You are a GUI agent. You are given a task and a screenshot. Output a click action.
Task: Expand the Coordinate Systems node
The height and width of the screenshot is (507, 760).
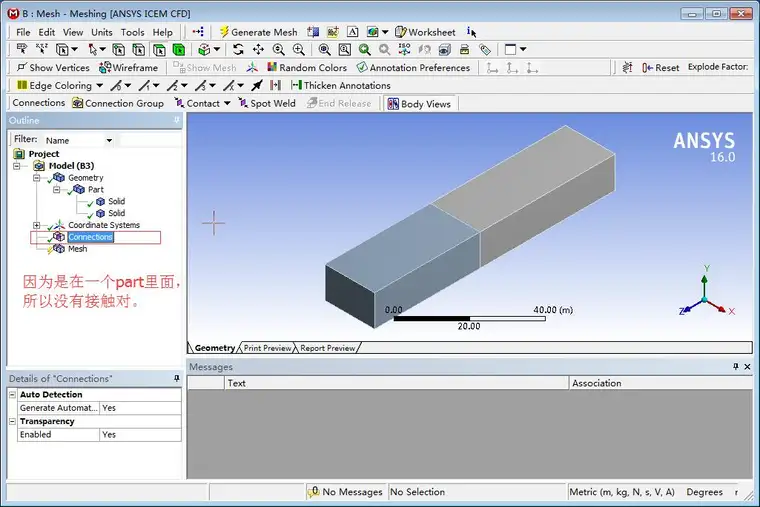(36, 225)
